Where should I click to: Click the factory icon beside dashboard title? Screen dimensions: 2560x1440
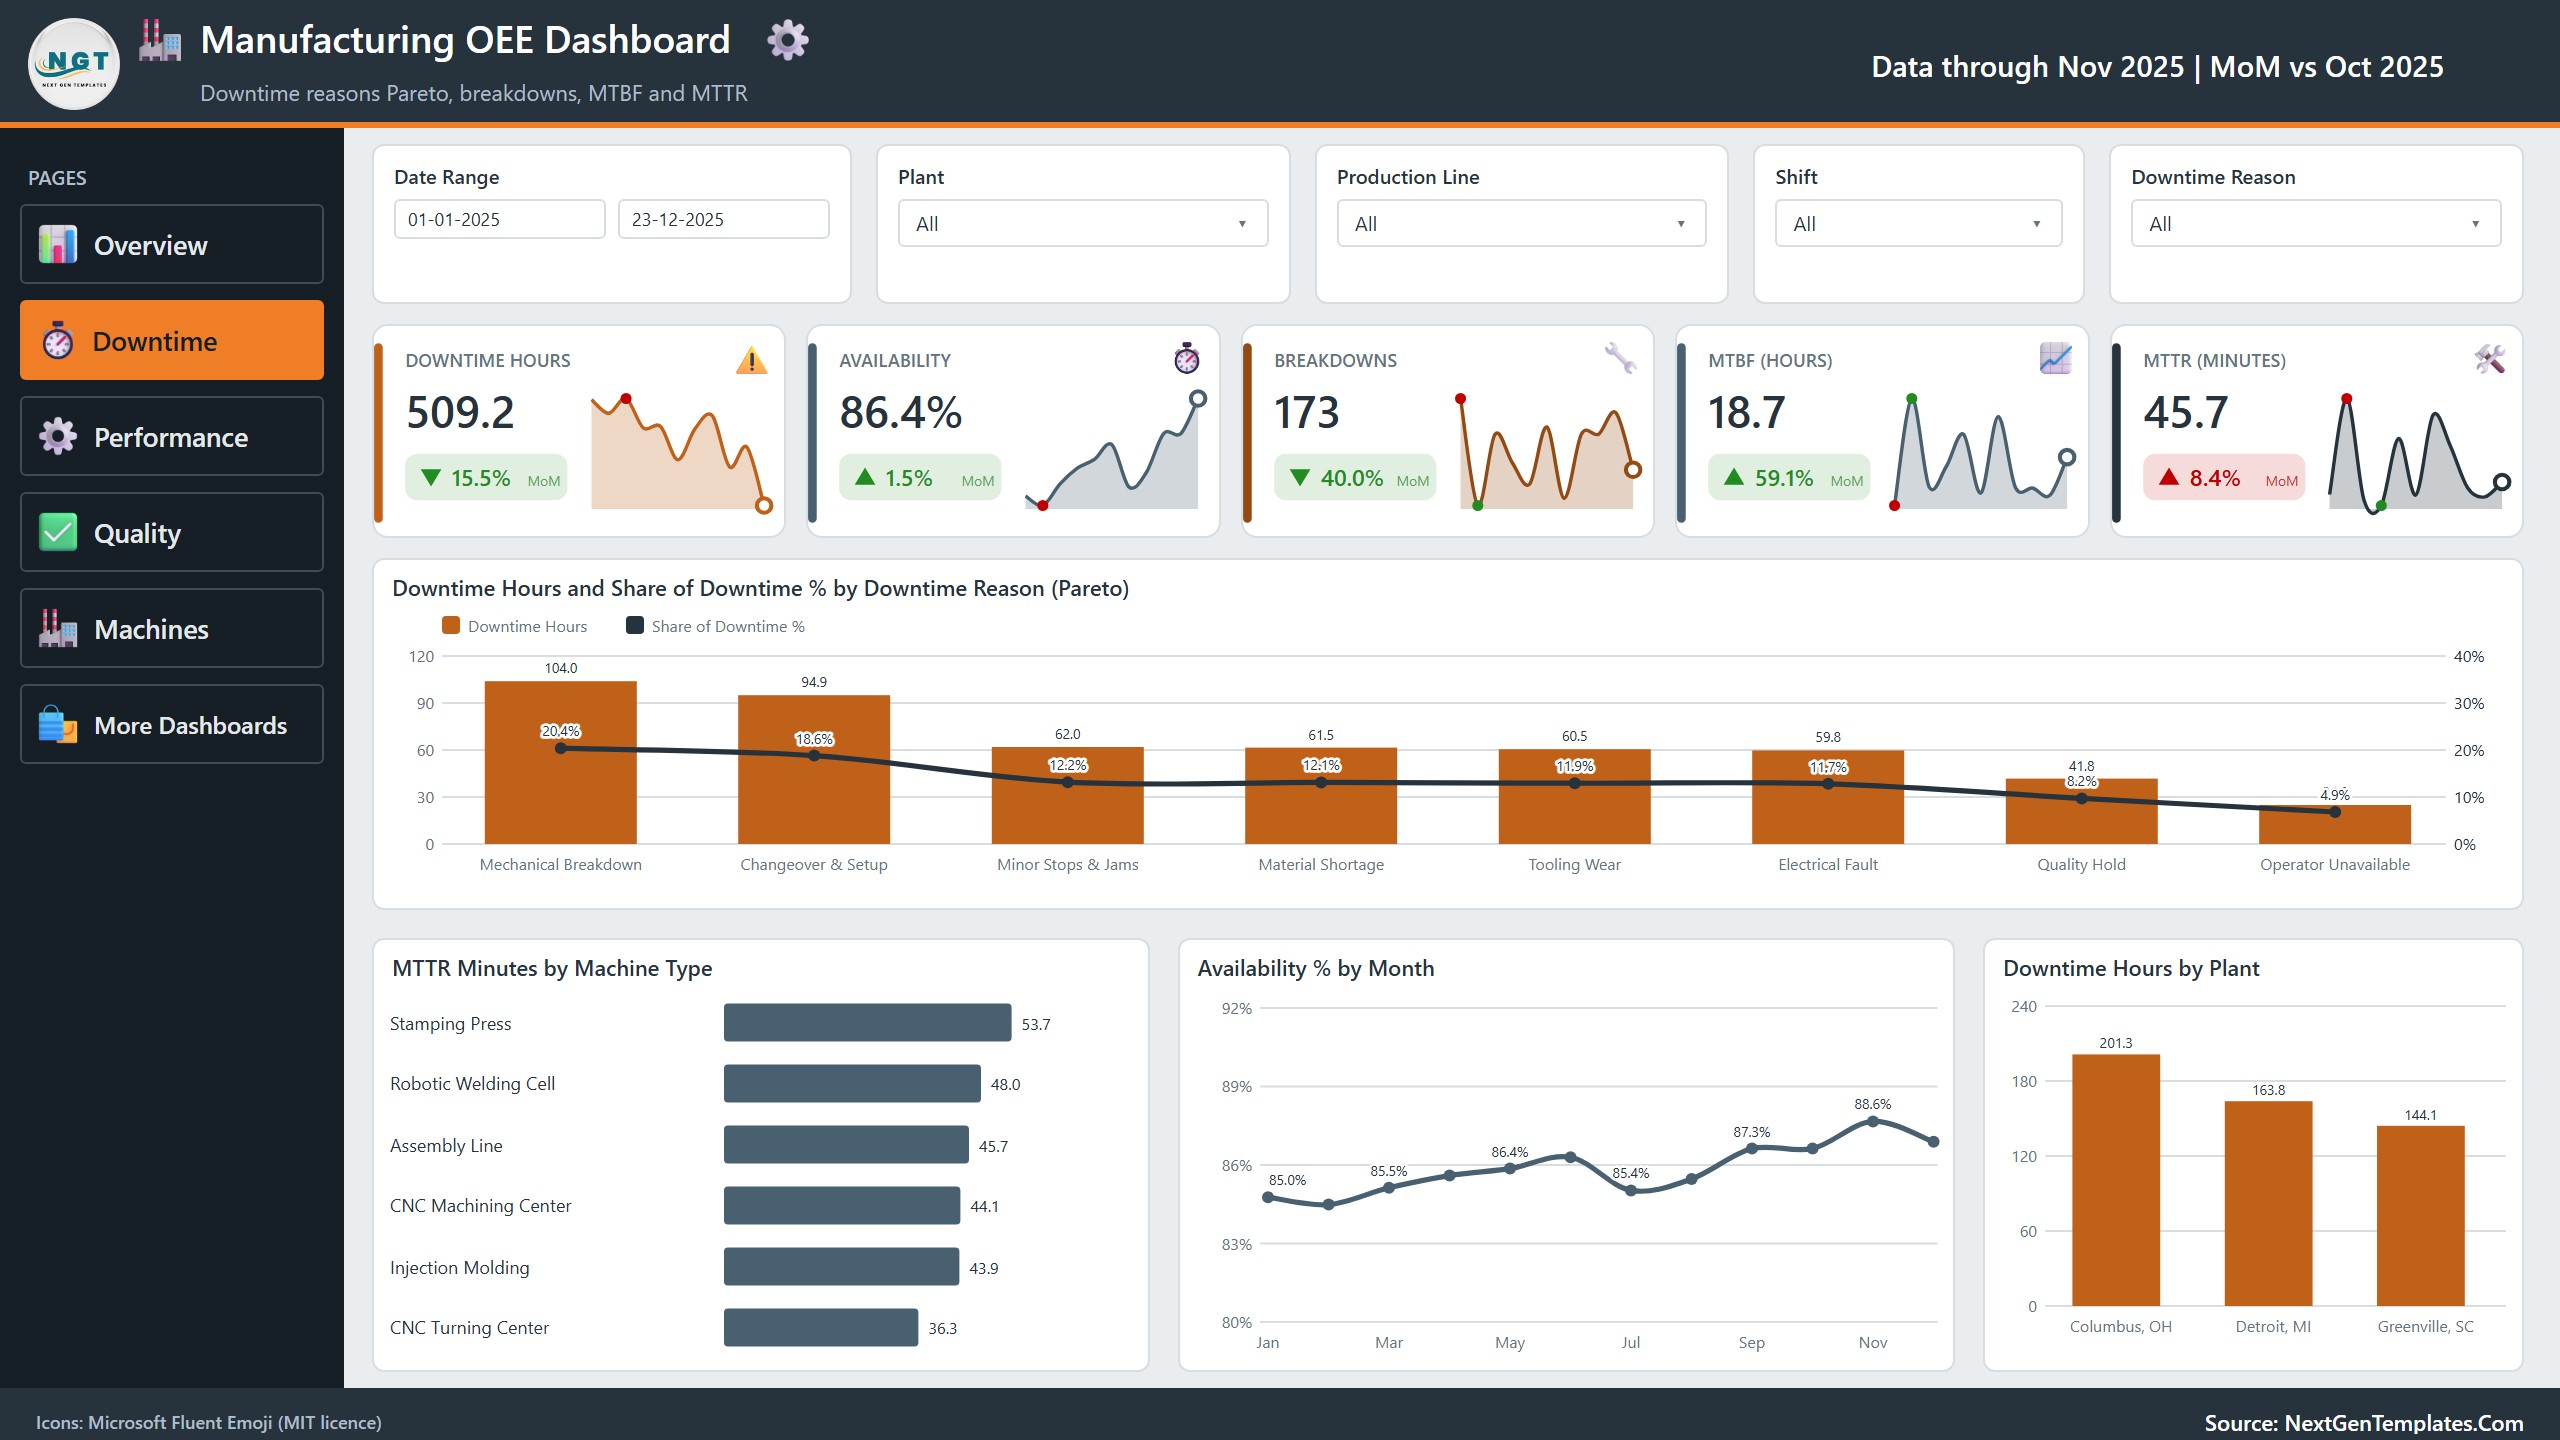160,41
